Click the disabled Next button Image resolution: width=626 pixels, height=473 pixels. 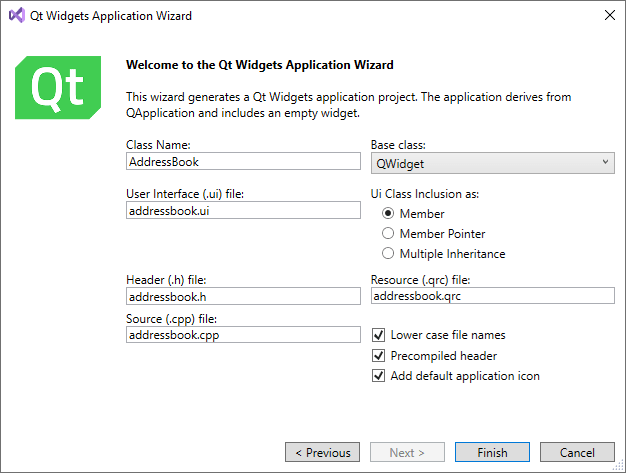pyautogui.click(x=407, y=452)
